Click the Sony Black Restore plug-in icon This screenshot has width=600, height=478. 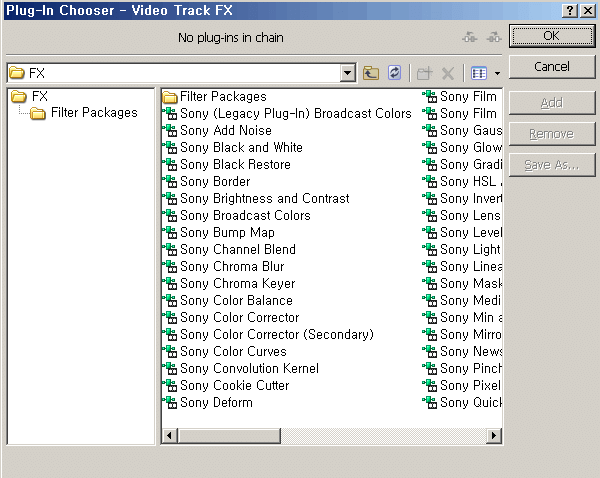(170, 165)
